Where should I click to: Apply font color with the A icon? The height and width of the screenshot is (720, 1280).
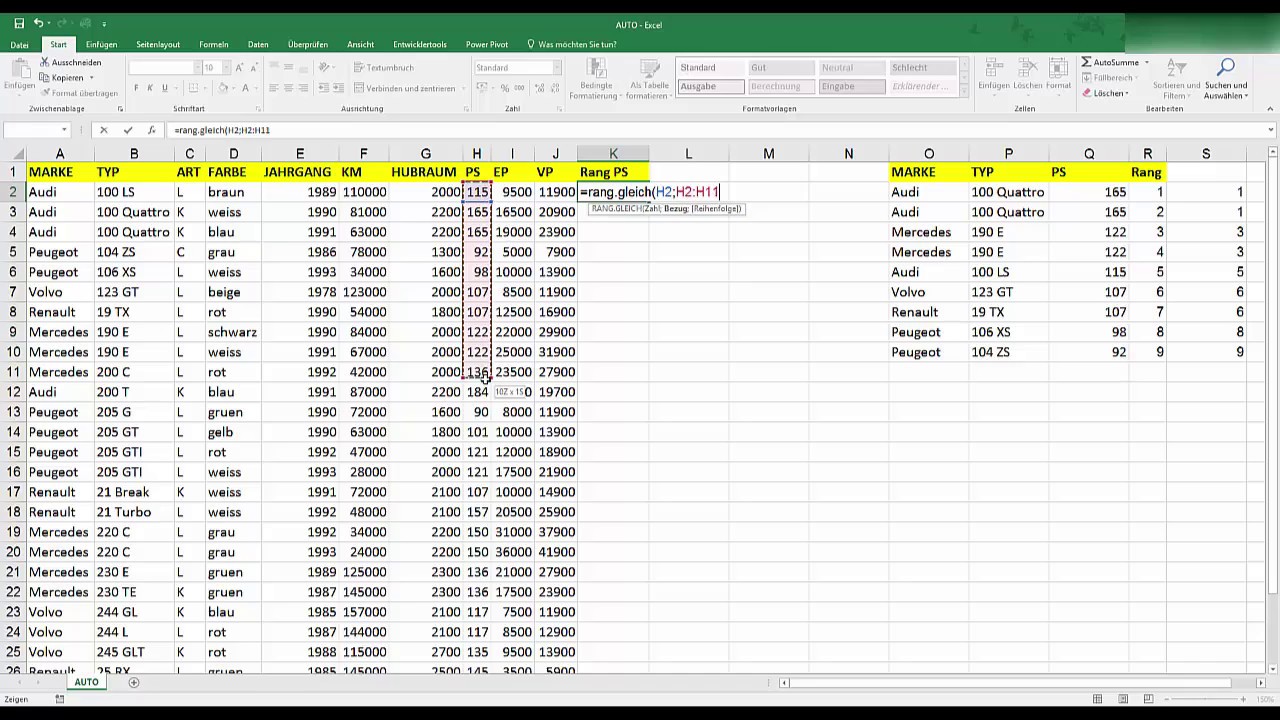pos(244,88)
